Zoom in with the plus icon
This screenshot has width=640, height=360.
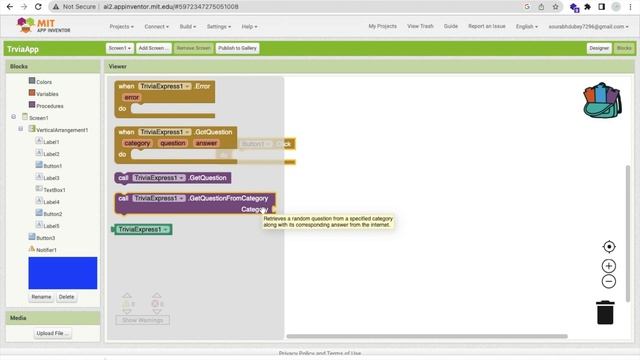coord(609,266)
